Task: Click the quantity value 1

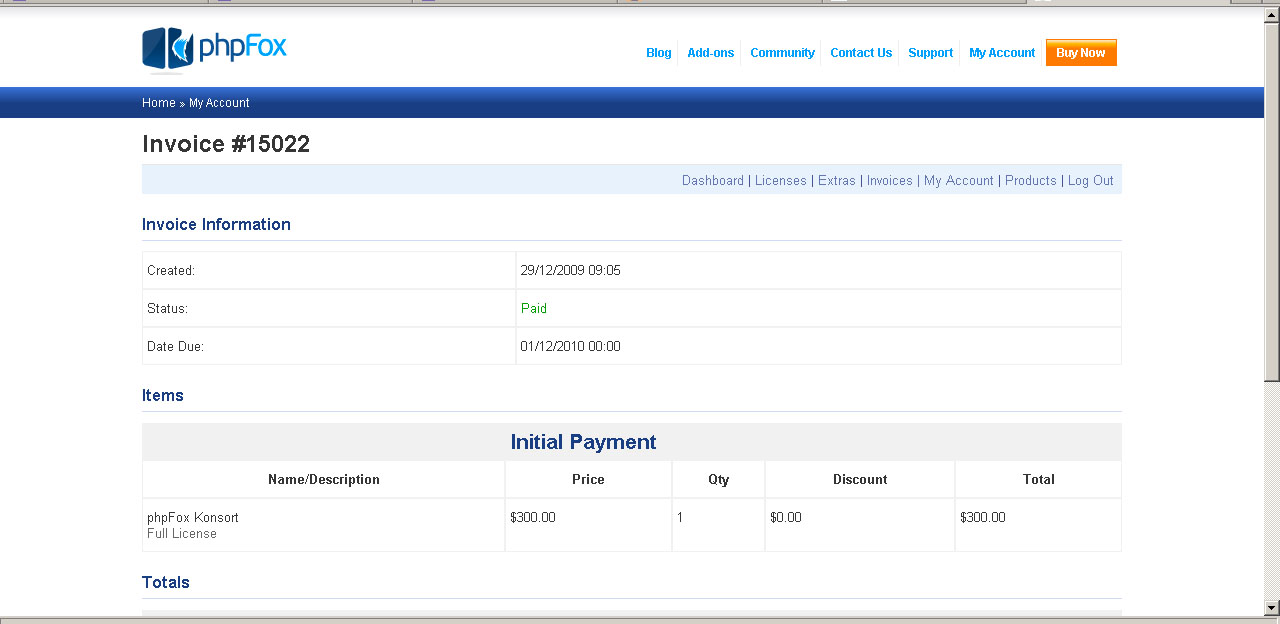Action: pyautogui.click(x=680, y=518)
